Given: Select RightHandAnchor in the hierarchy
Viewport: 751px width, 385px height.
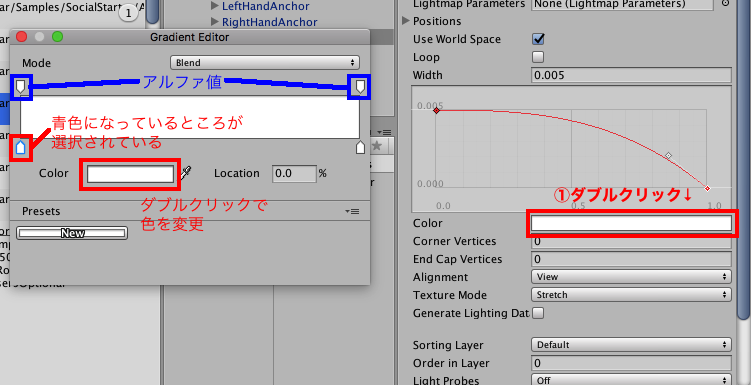Looking at the screenshot, I should click(x=270, y=22).
